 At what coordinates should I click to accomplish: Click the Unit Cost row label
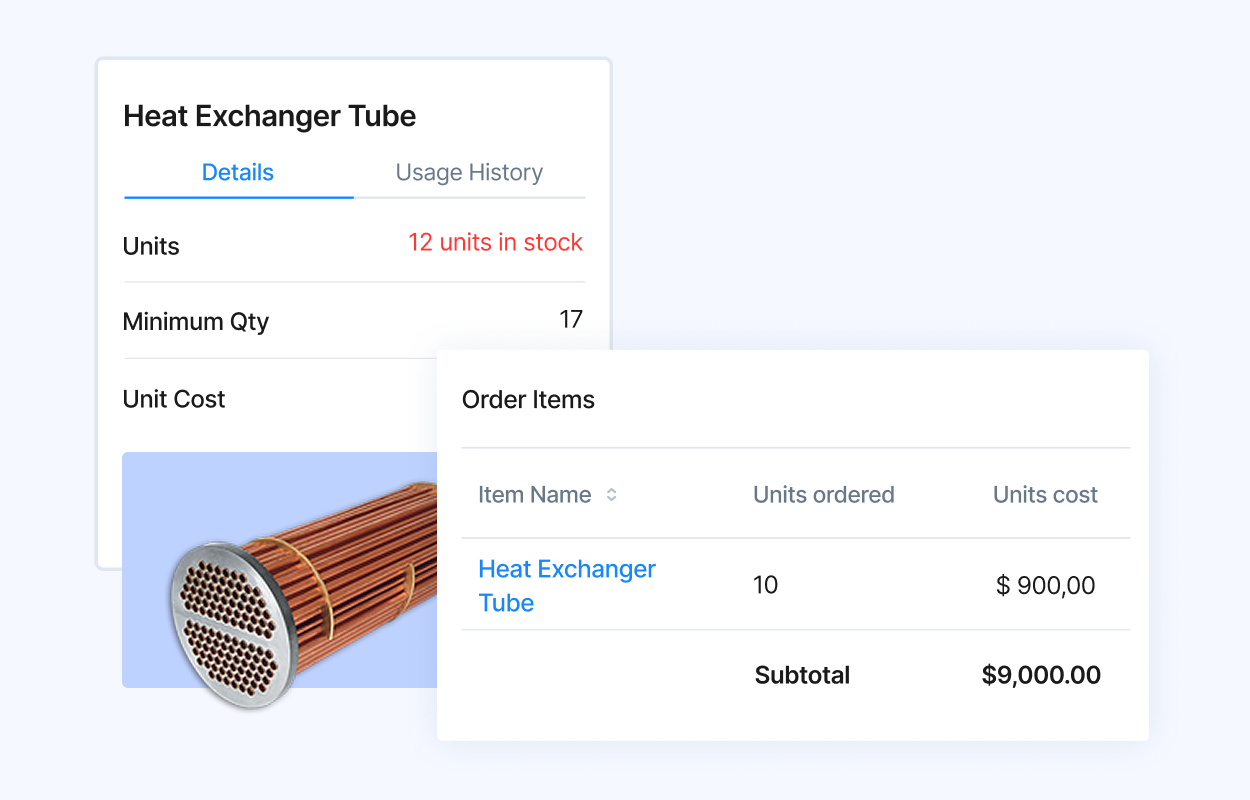[x=174, y=399]
